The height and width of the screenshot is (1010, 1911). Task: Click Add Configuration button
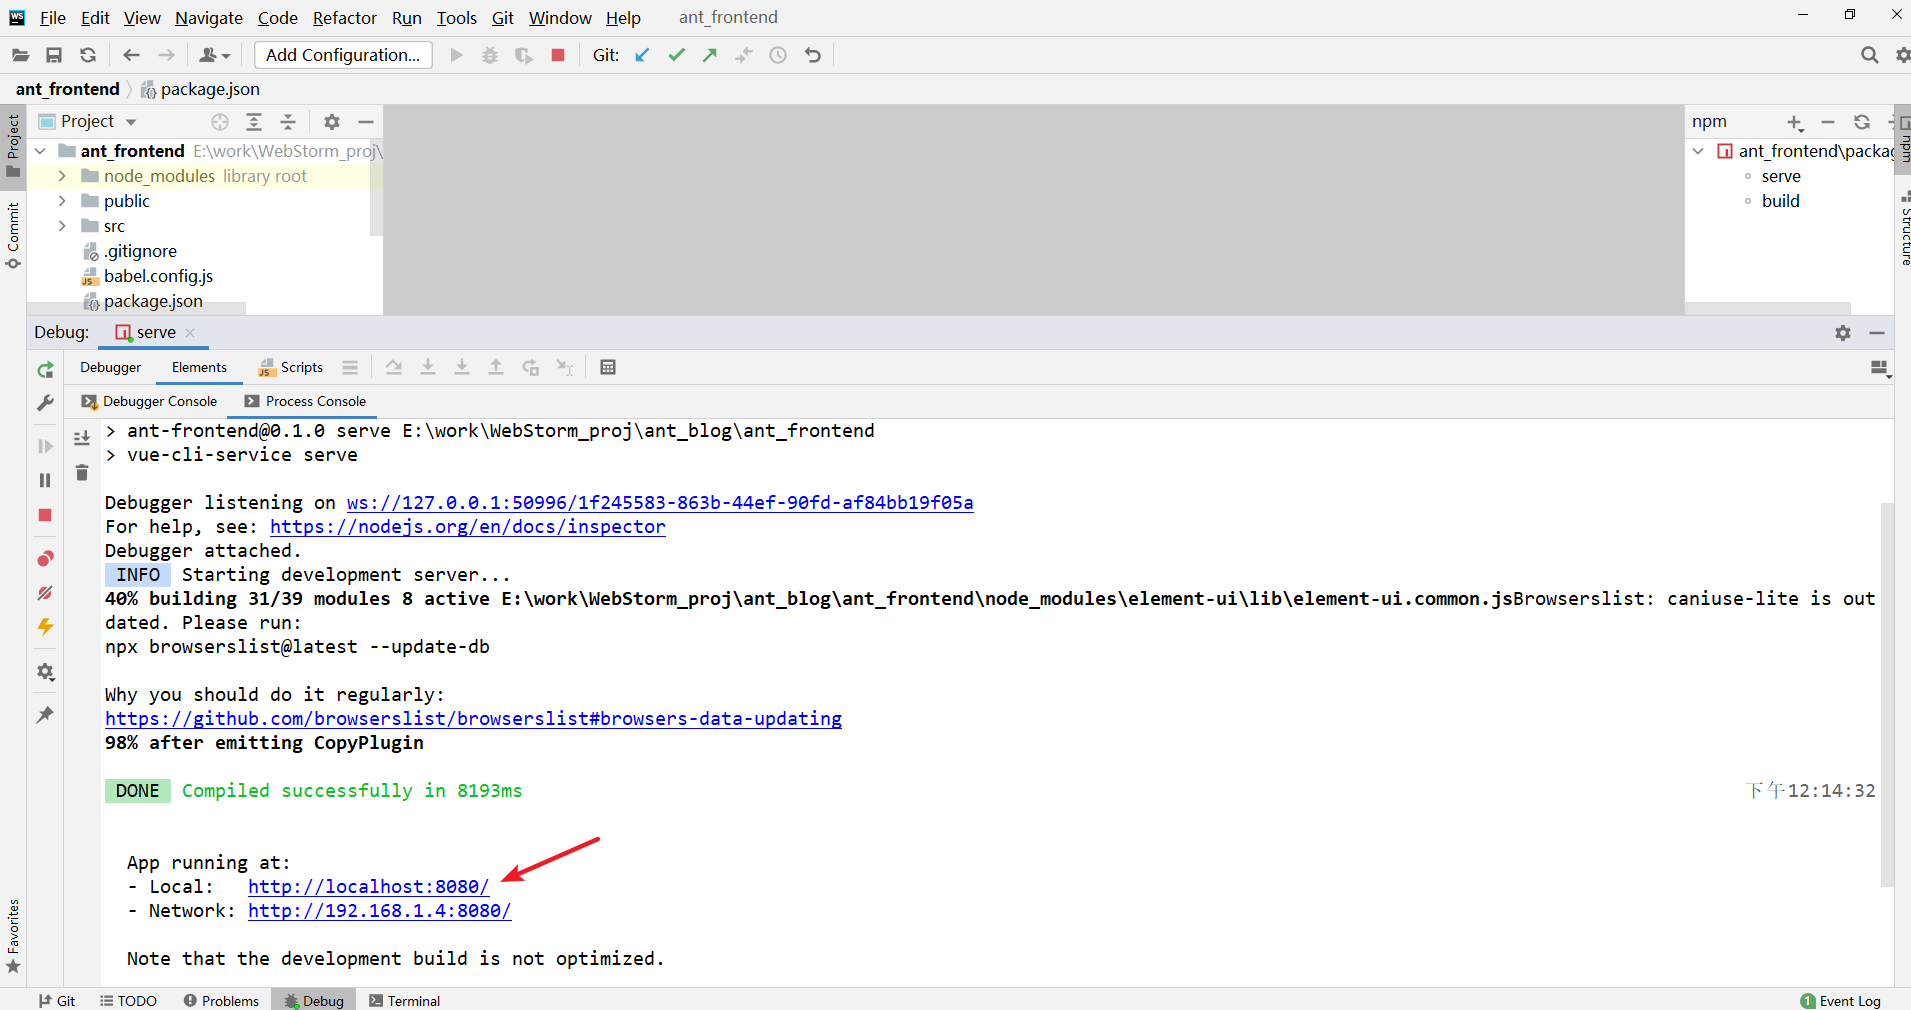tap(343, 55)
